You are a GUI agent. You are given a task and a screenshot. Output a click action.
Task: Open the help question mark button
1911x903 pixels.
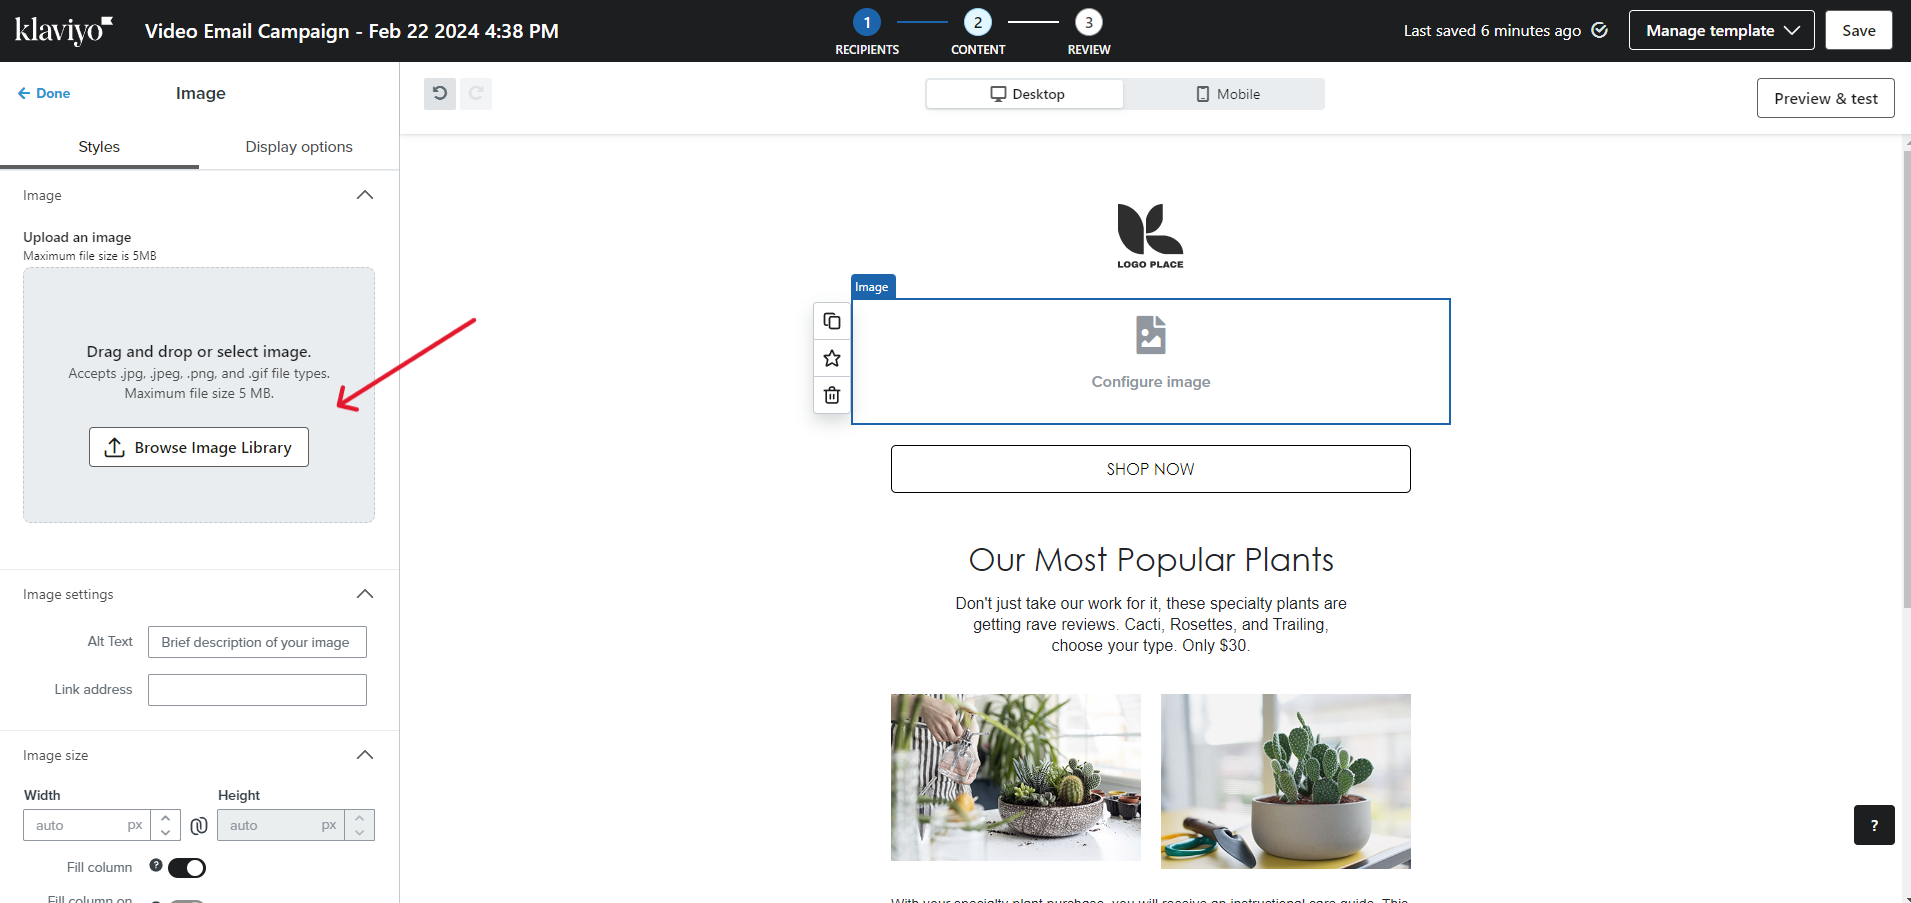point(1873,825)
